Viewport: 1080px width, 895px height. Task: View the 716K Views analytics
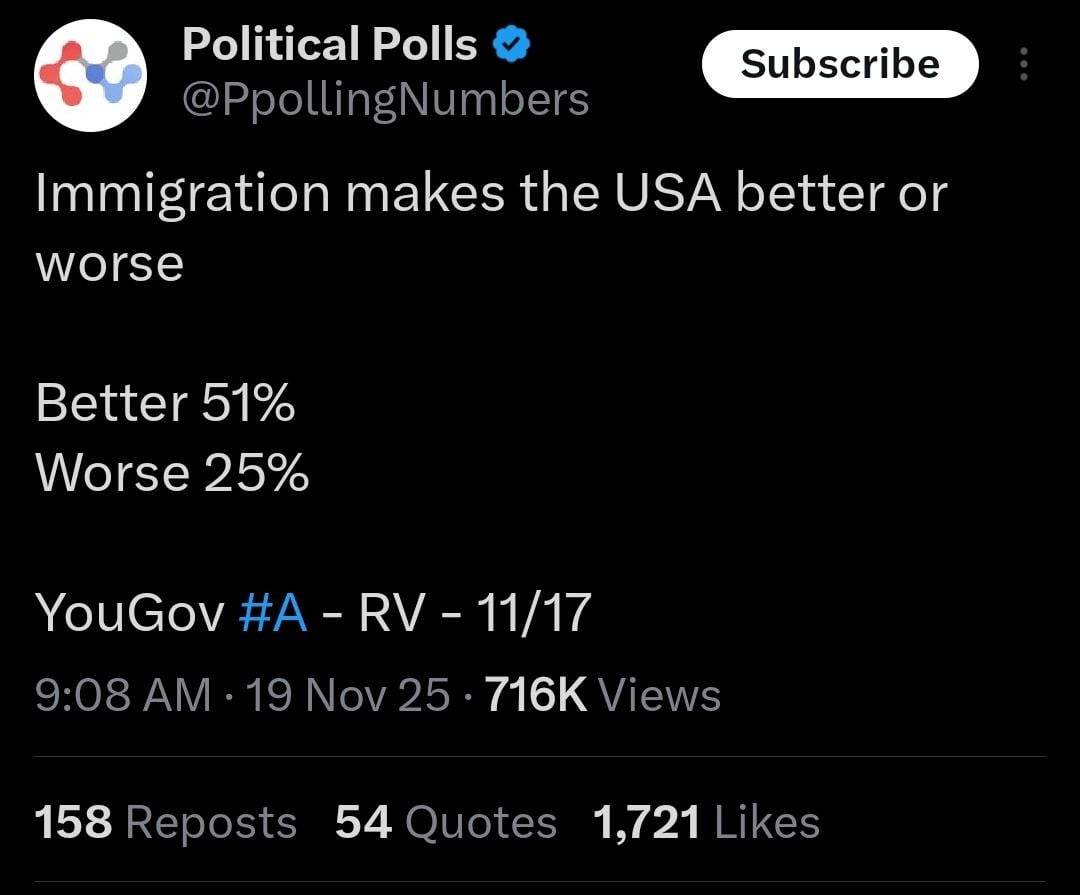pos(602,695)
